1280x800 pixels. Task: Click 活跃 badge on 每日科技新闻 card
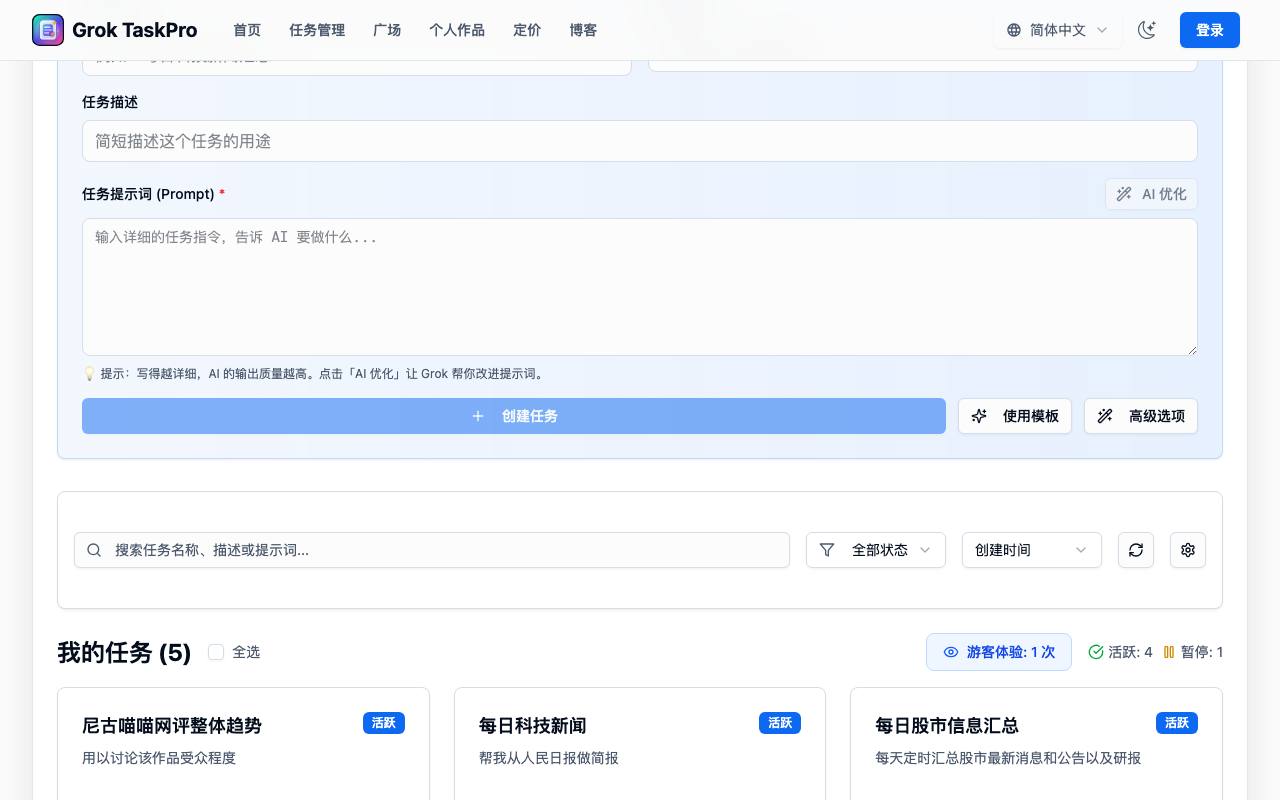click(780, 723)
